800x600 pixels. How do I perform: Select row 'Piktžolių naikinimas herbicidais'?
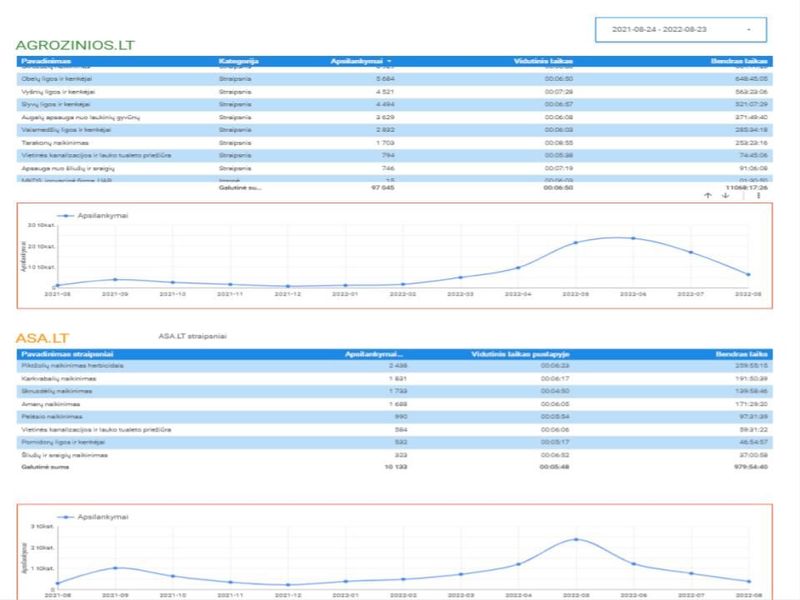[x=394, y=366]
